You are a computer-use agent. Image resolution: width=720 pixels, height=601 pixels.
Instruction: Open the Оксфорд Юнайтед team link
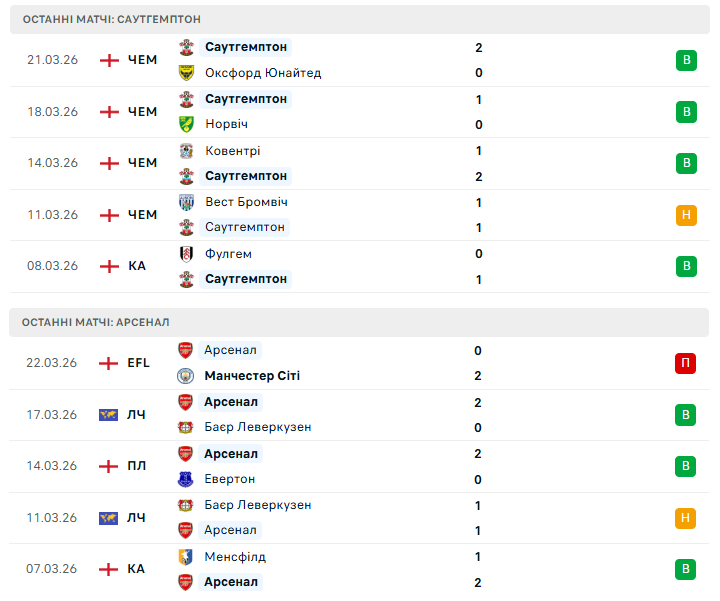pyautogui.click(x=263, y=73)
